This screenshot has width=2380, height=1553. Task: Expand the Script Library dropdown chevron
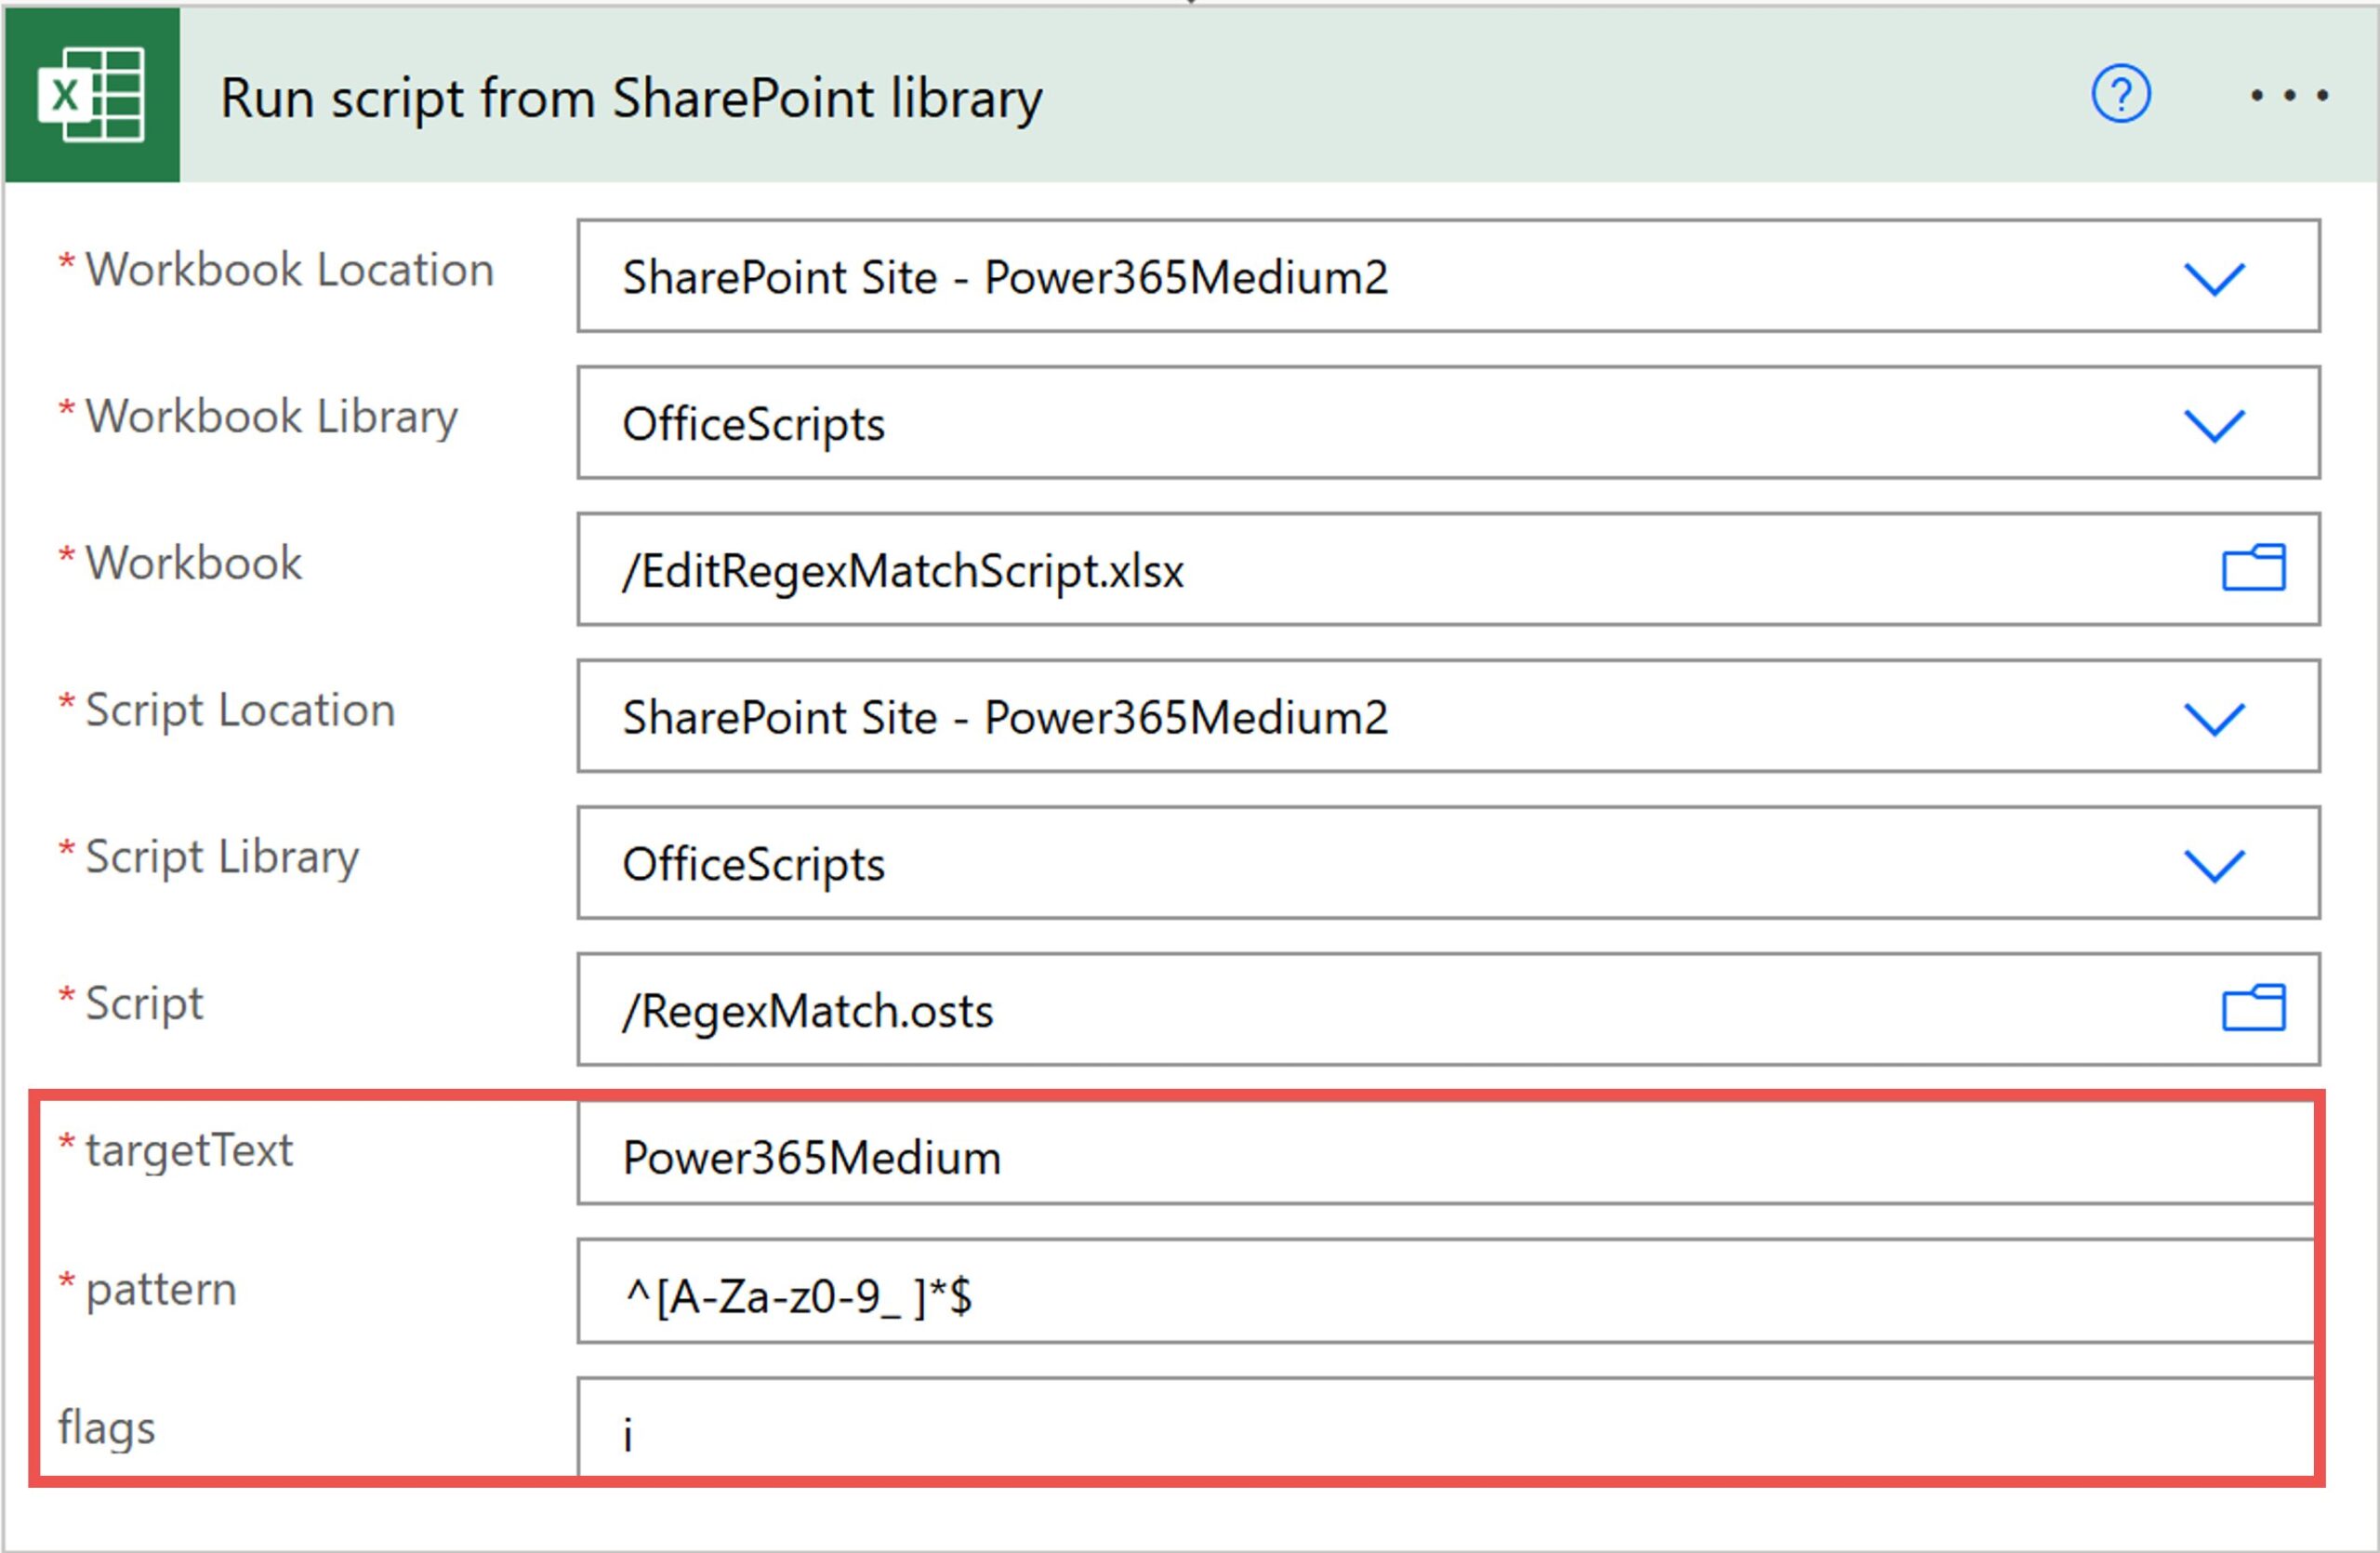[2214, 864]
